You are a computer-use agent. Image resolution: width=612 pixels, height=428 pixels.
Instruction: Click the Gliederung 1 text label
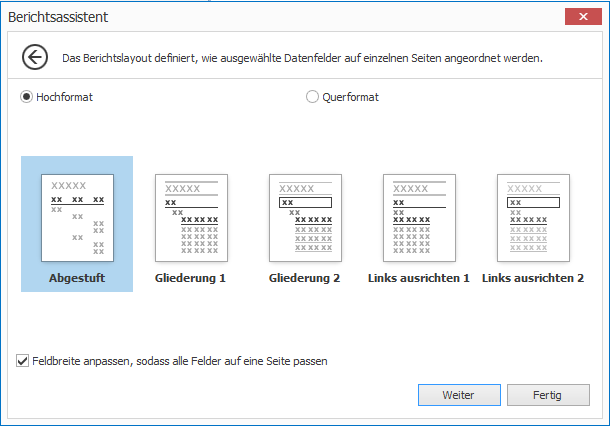point(191,278)
